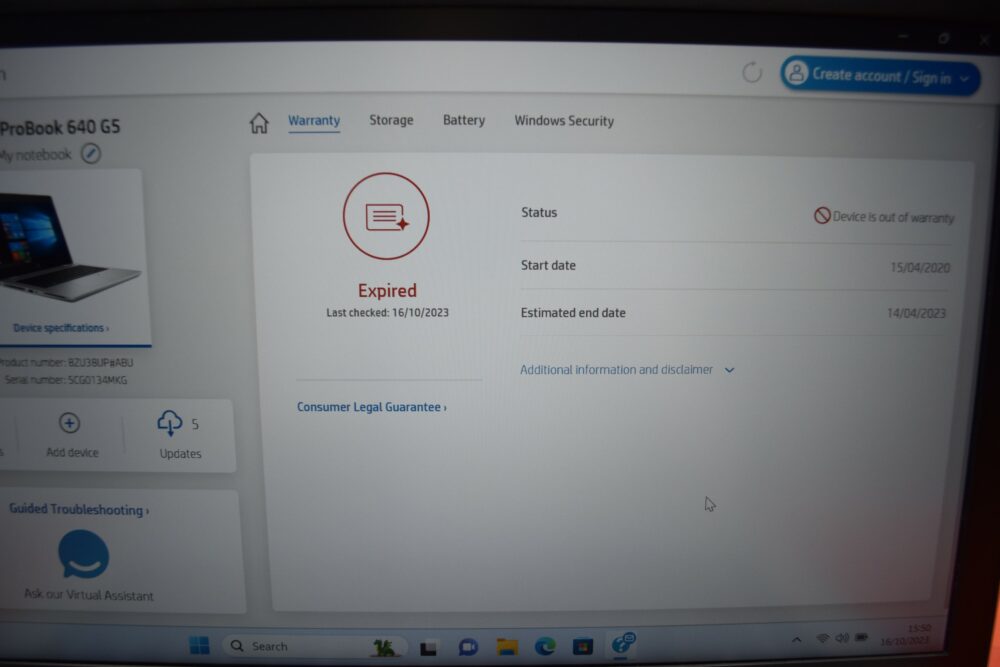Open File Explorer from the taskbar
Viewport: 1000px width, 667px height.
(507, 647)
